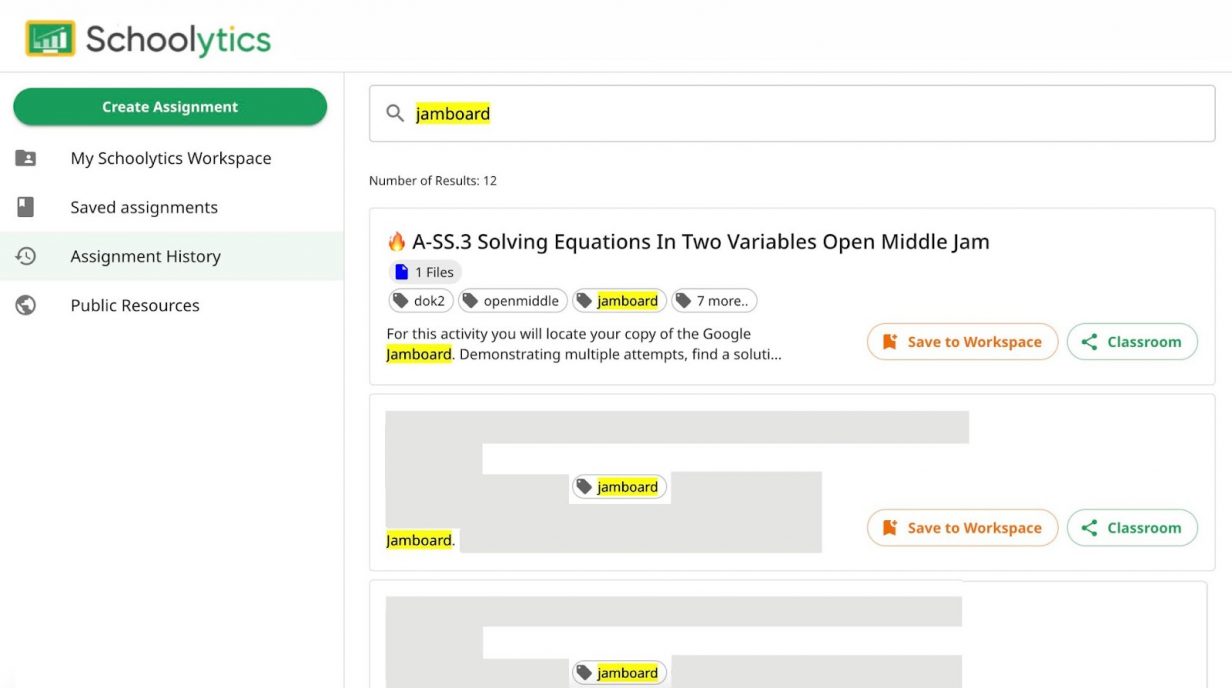Click the search magnifier icon
The height and width of the screenshot is (688, 1232).
click(x=395, y=113)
